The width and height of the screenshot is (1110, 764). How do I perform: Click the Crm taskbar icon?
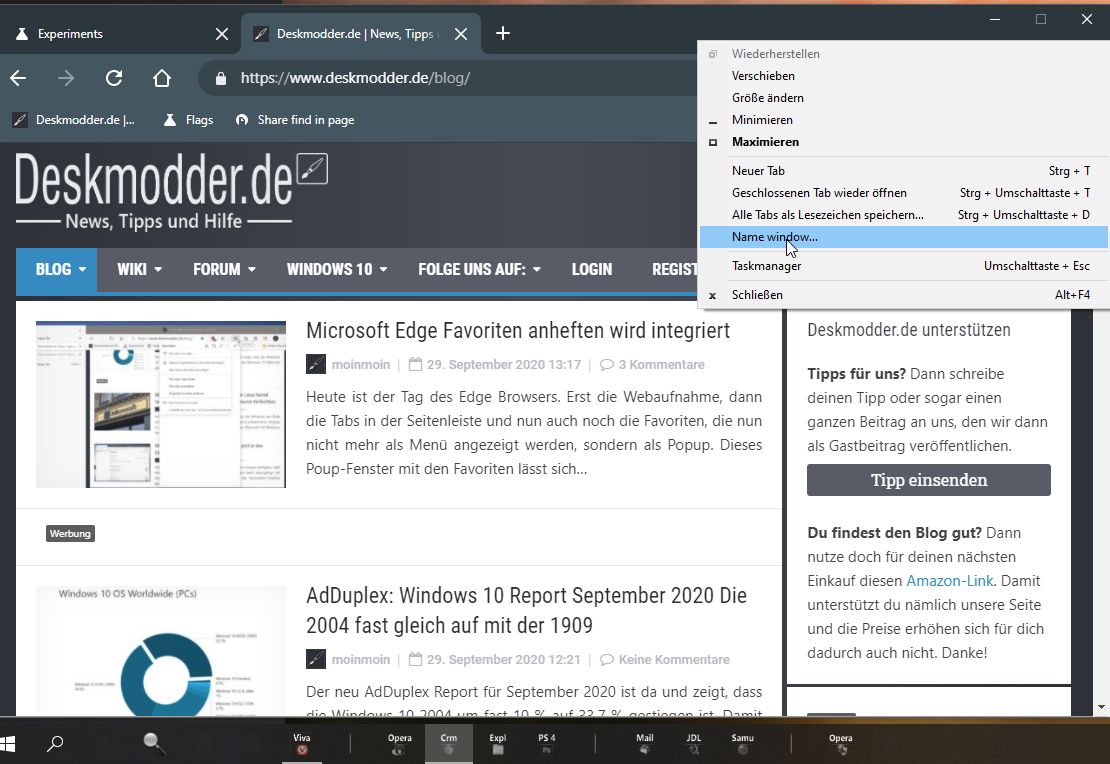(449, 743)
